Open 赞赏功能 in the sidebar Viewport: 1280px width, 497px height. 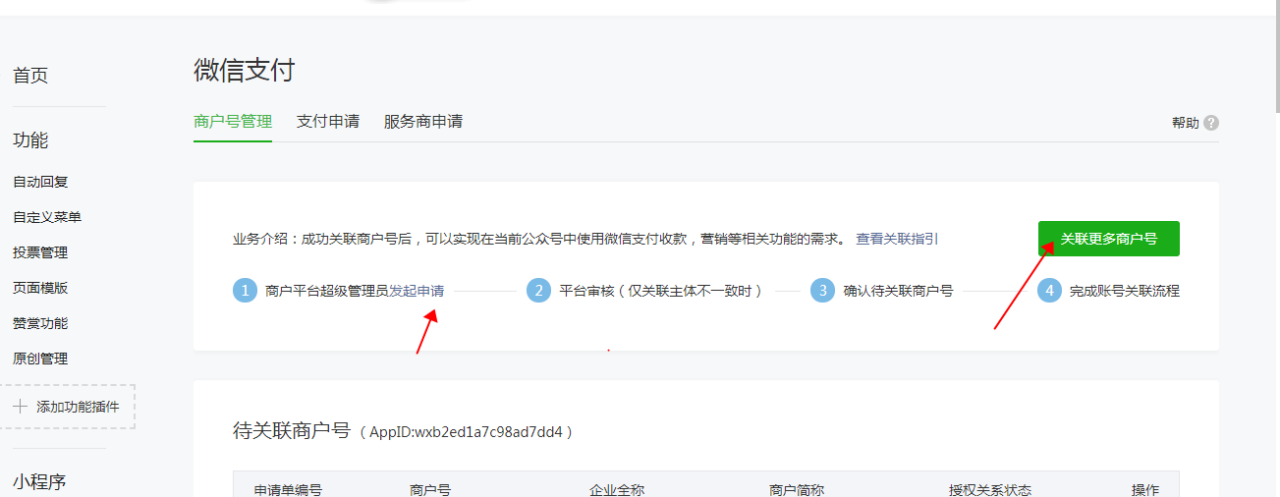[40, 324]
